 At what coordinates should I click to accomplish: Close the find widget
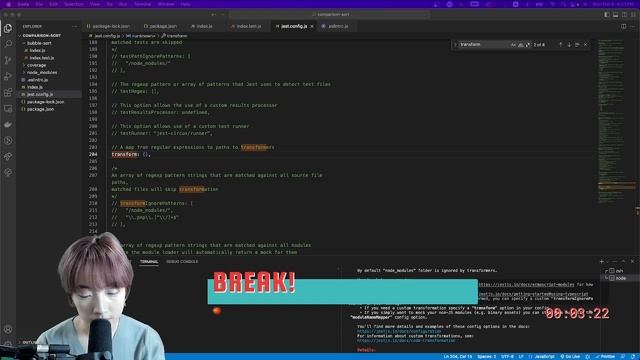586,44
